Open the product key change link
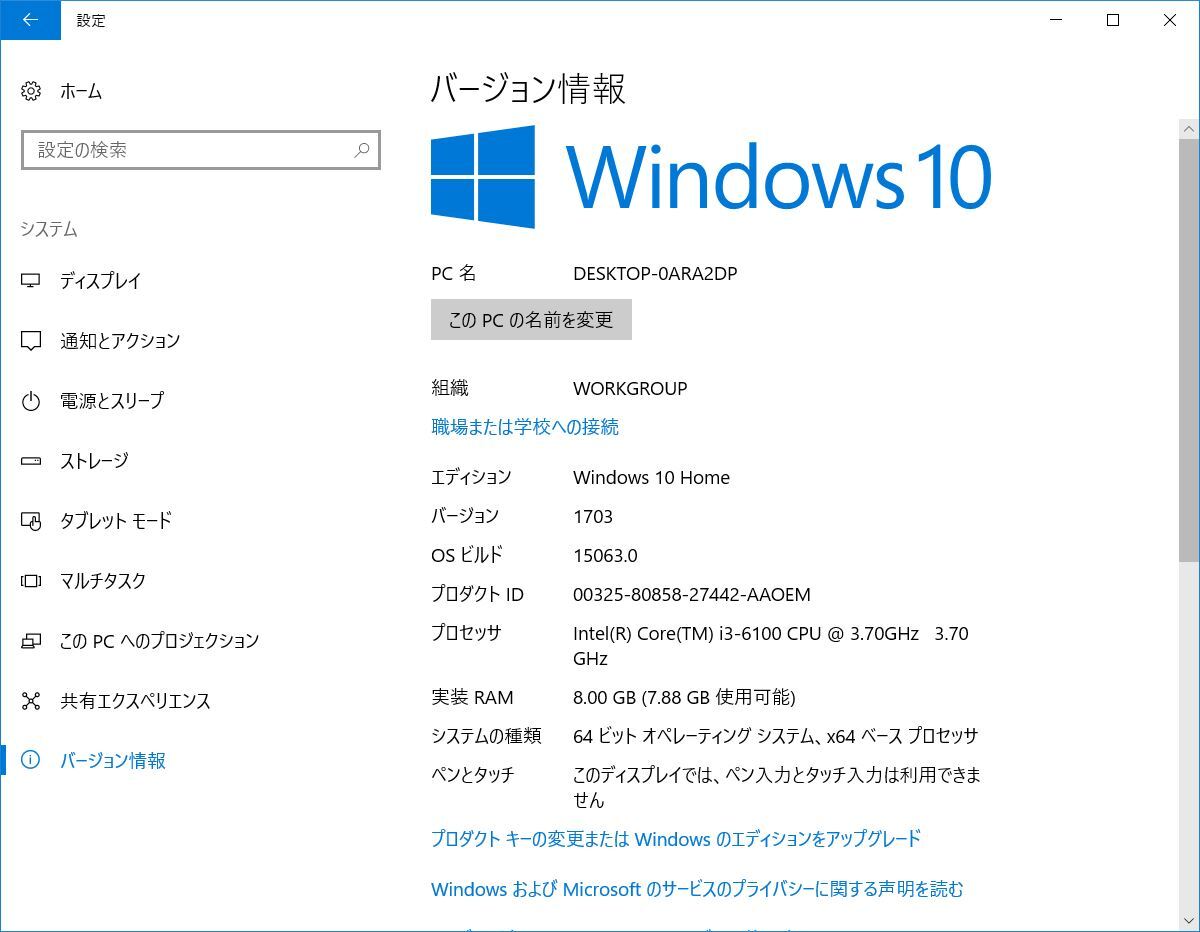Image resolution: width=1200 pixels, height=932 pixels. tap(676, 839)
